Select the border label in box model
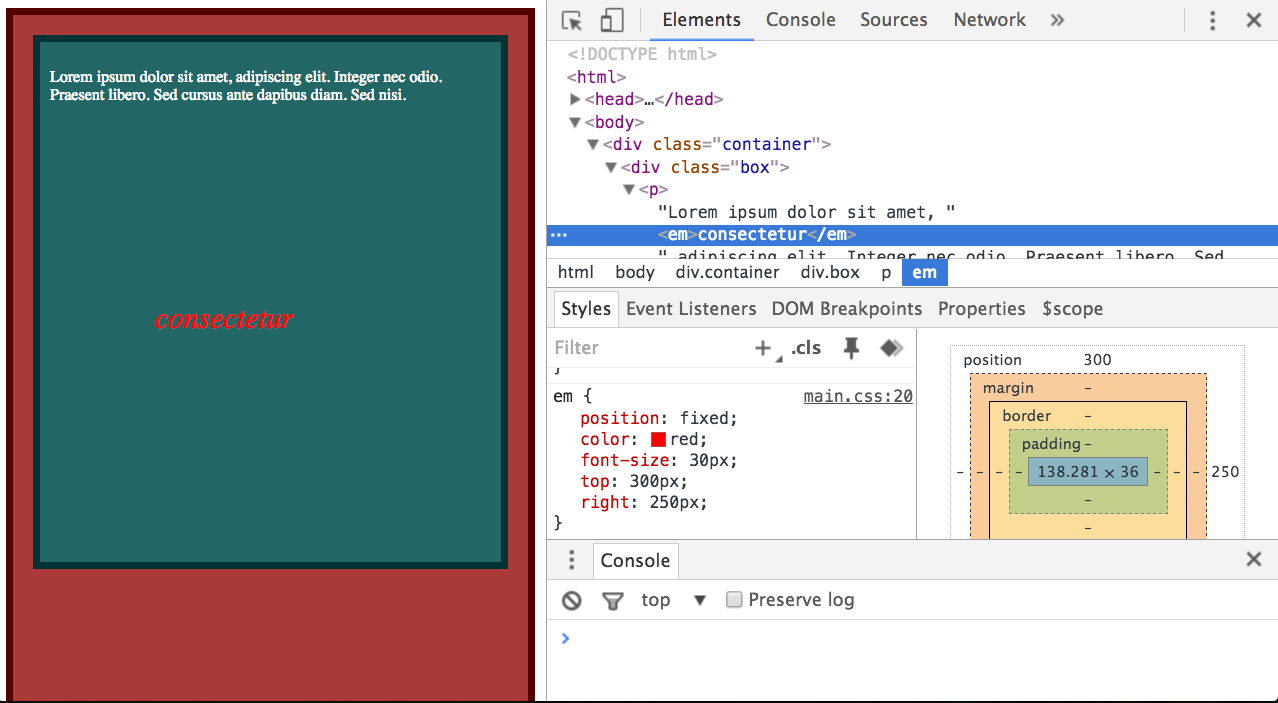This screenshot has width=1278, height=703. coord(1026,416)
